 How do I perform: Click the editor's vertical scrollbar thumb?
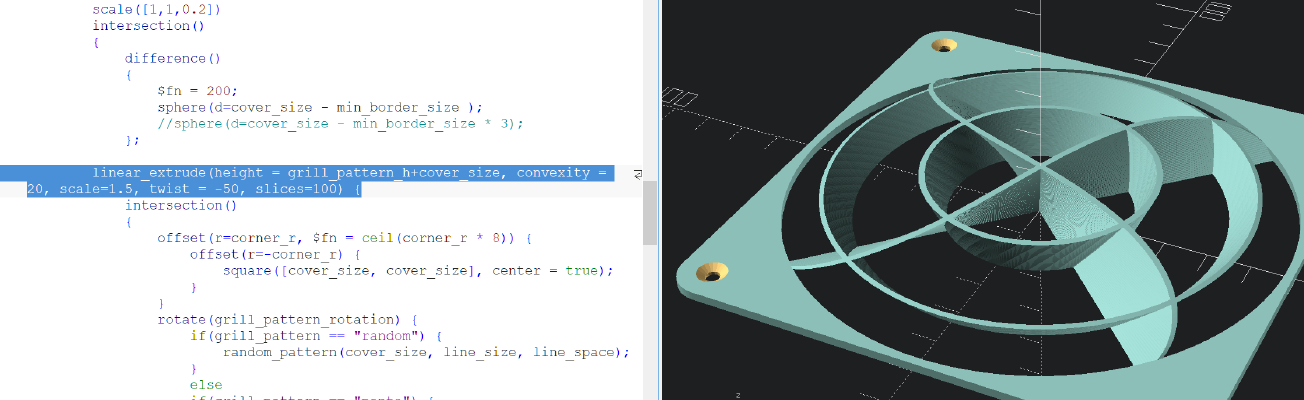(x=650, y=213)
